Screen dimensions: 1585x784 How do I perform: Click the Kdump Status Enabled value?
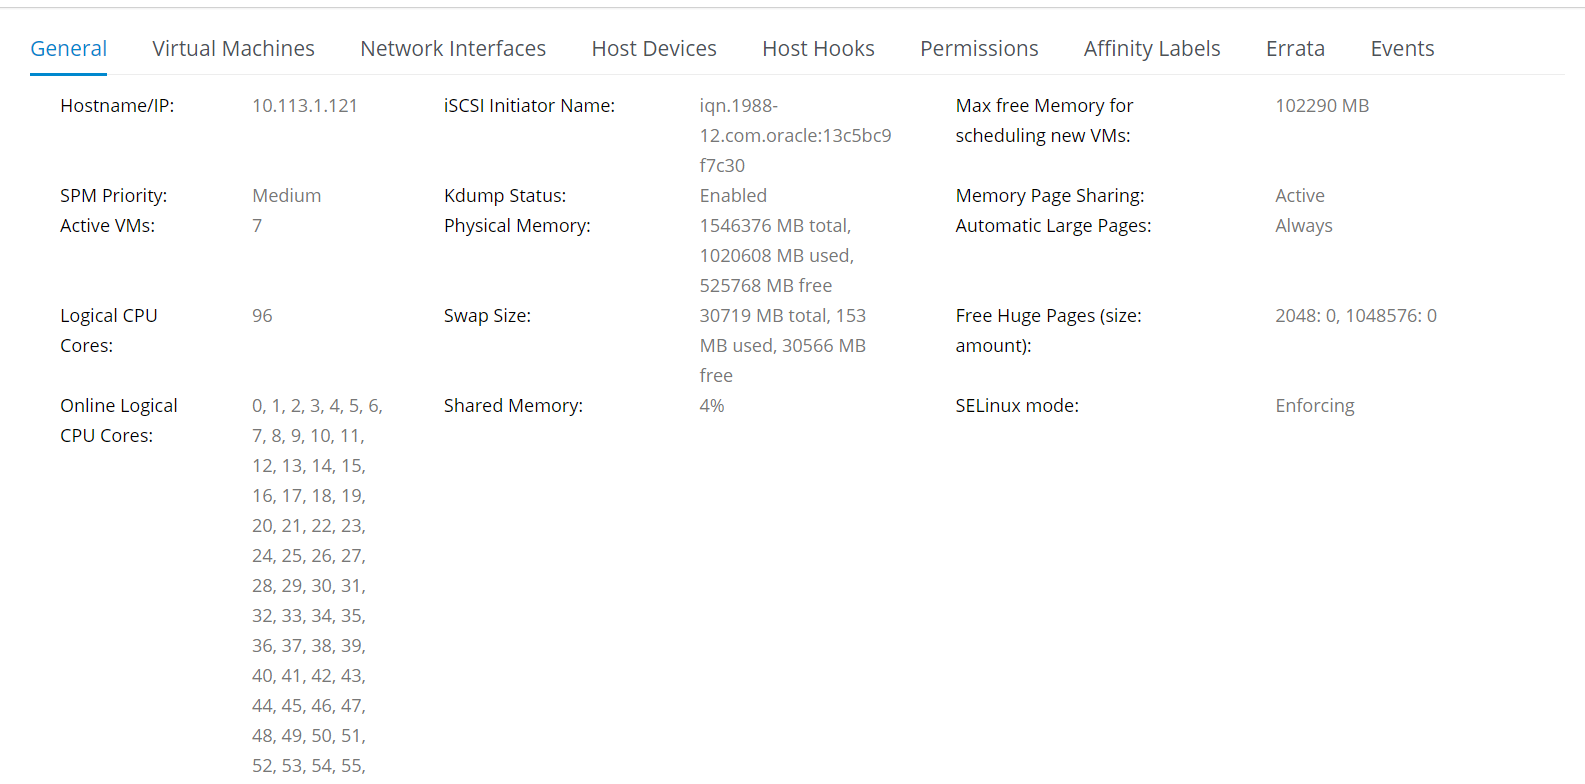733,196
